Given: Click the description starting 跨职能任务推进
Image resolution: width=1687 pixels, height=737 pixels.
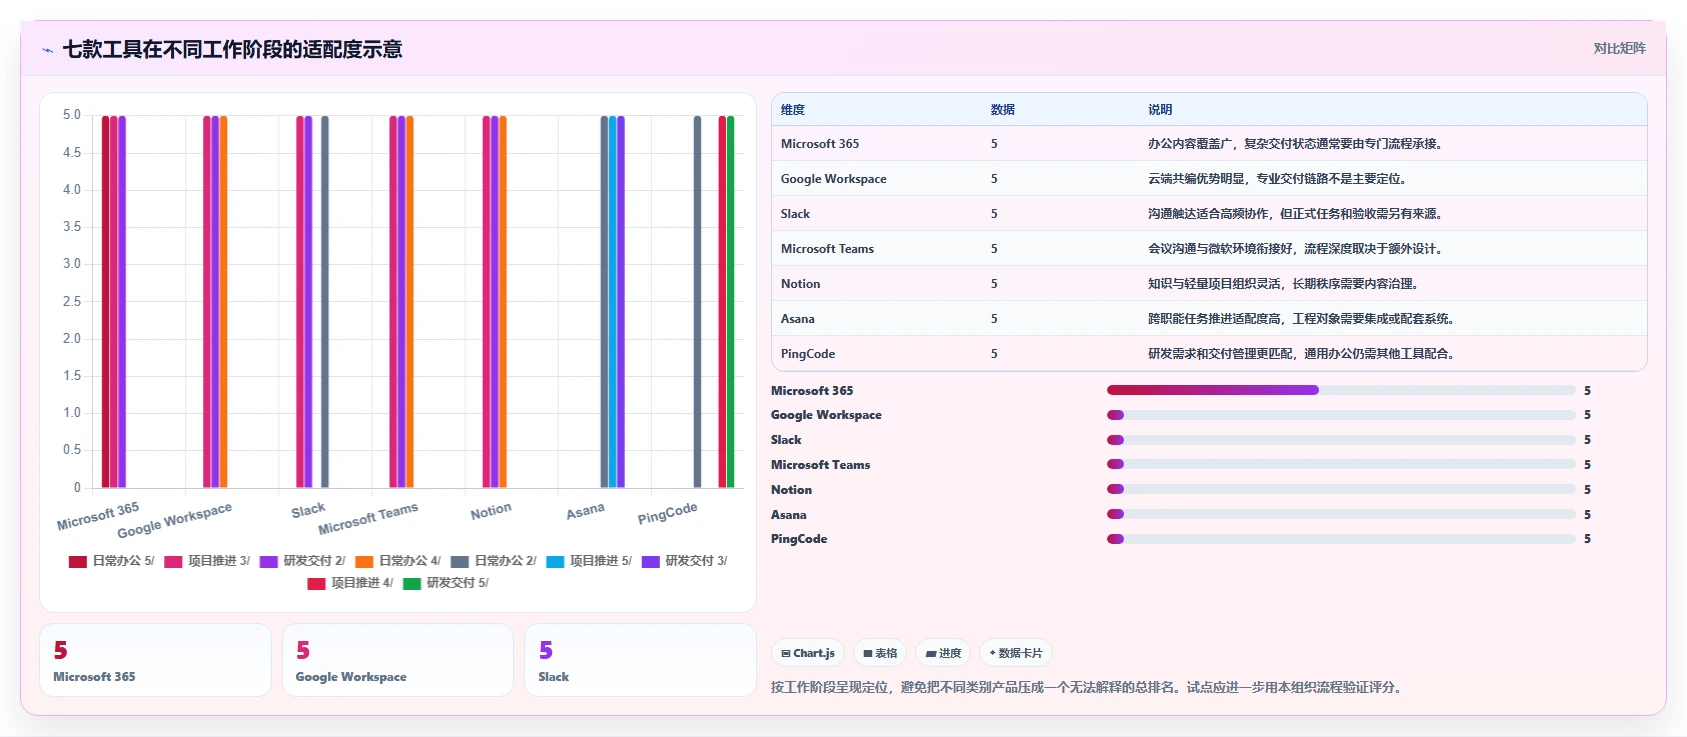Looking at the screenshot, I should pos(1301,319).
